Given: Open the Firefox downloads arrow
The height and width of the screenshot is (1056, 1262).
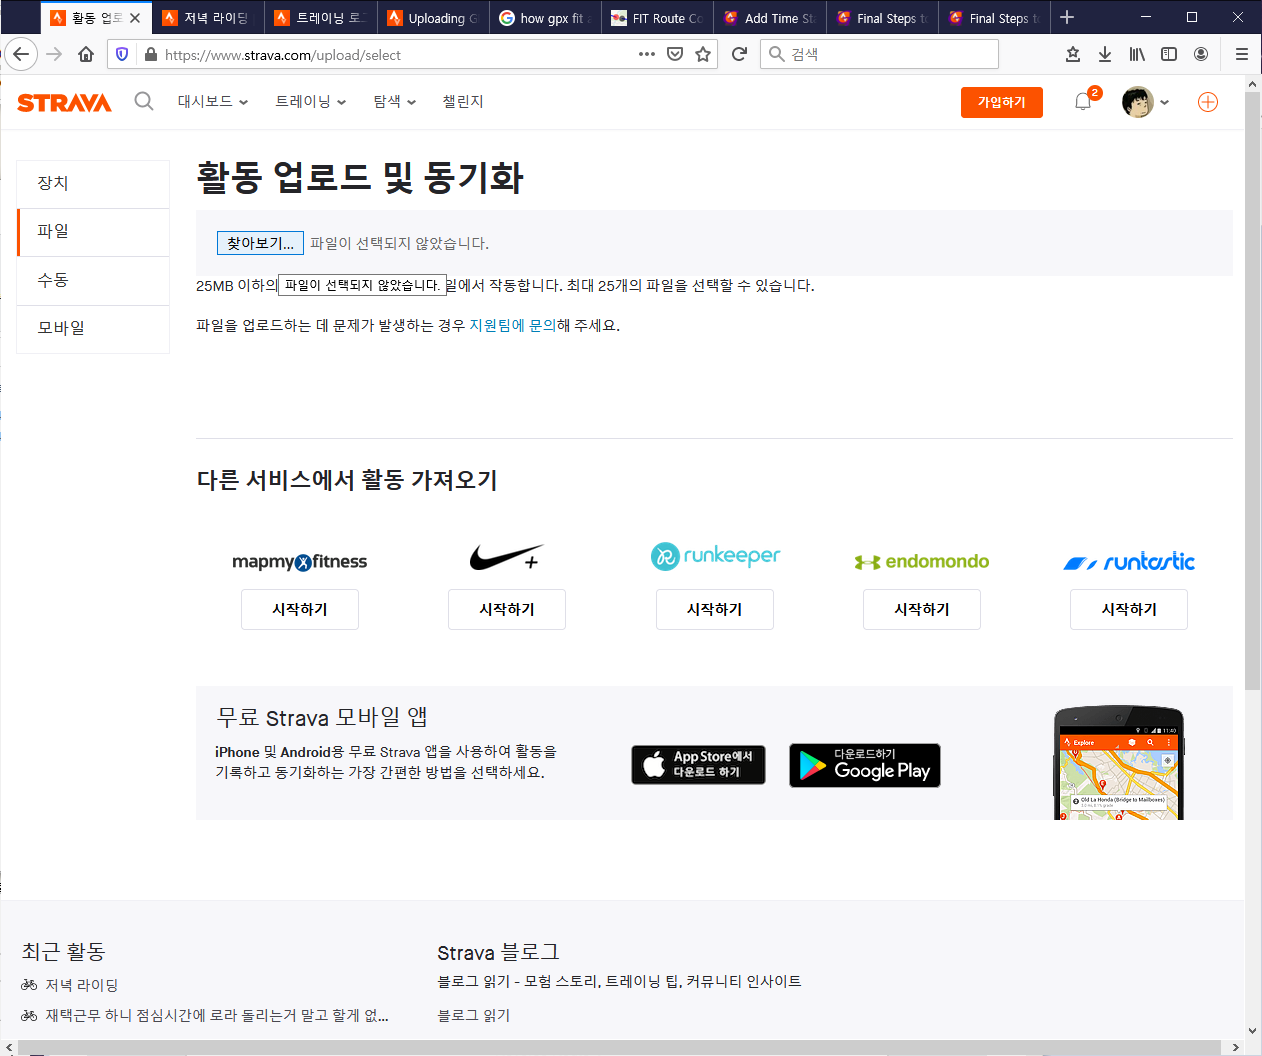Looking at the screenshot, I should [1105, 54].
